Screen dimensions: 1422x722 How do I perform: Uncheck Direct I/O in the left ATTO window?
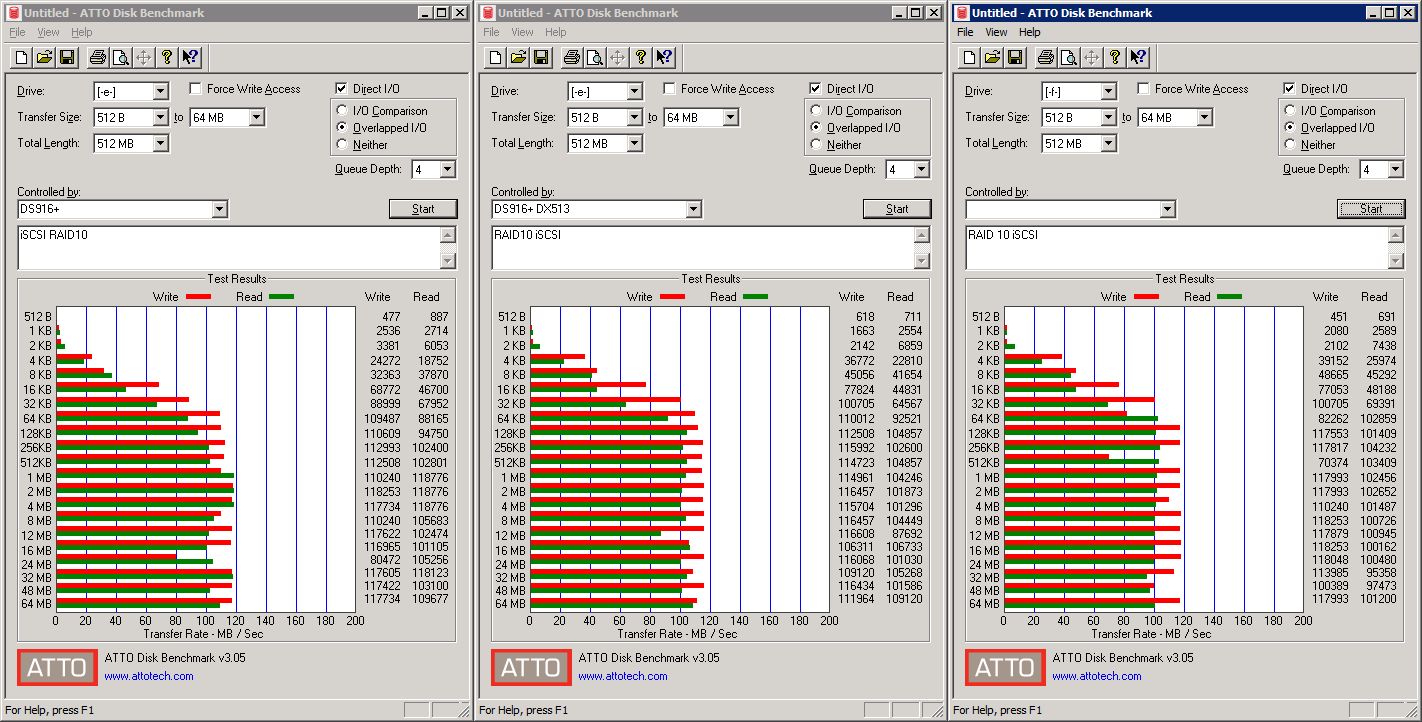coord(342,88)
